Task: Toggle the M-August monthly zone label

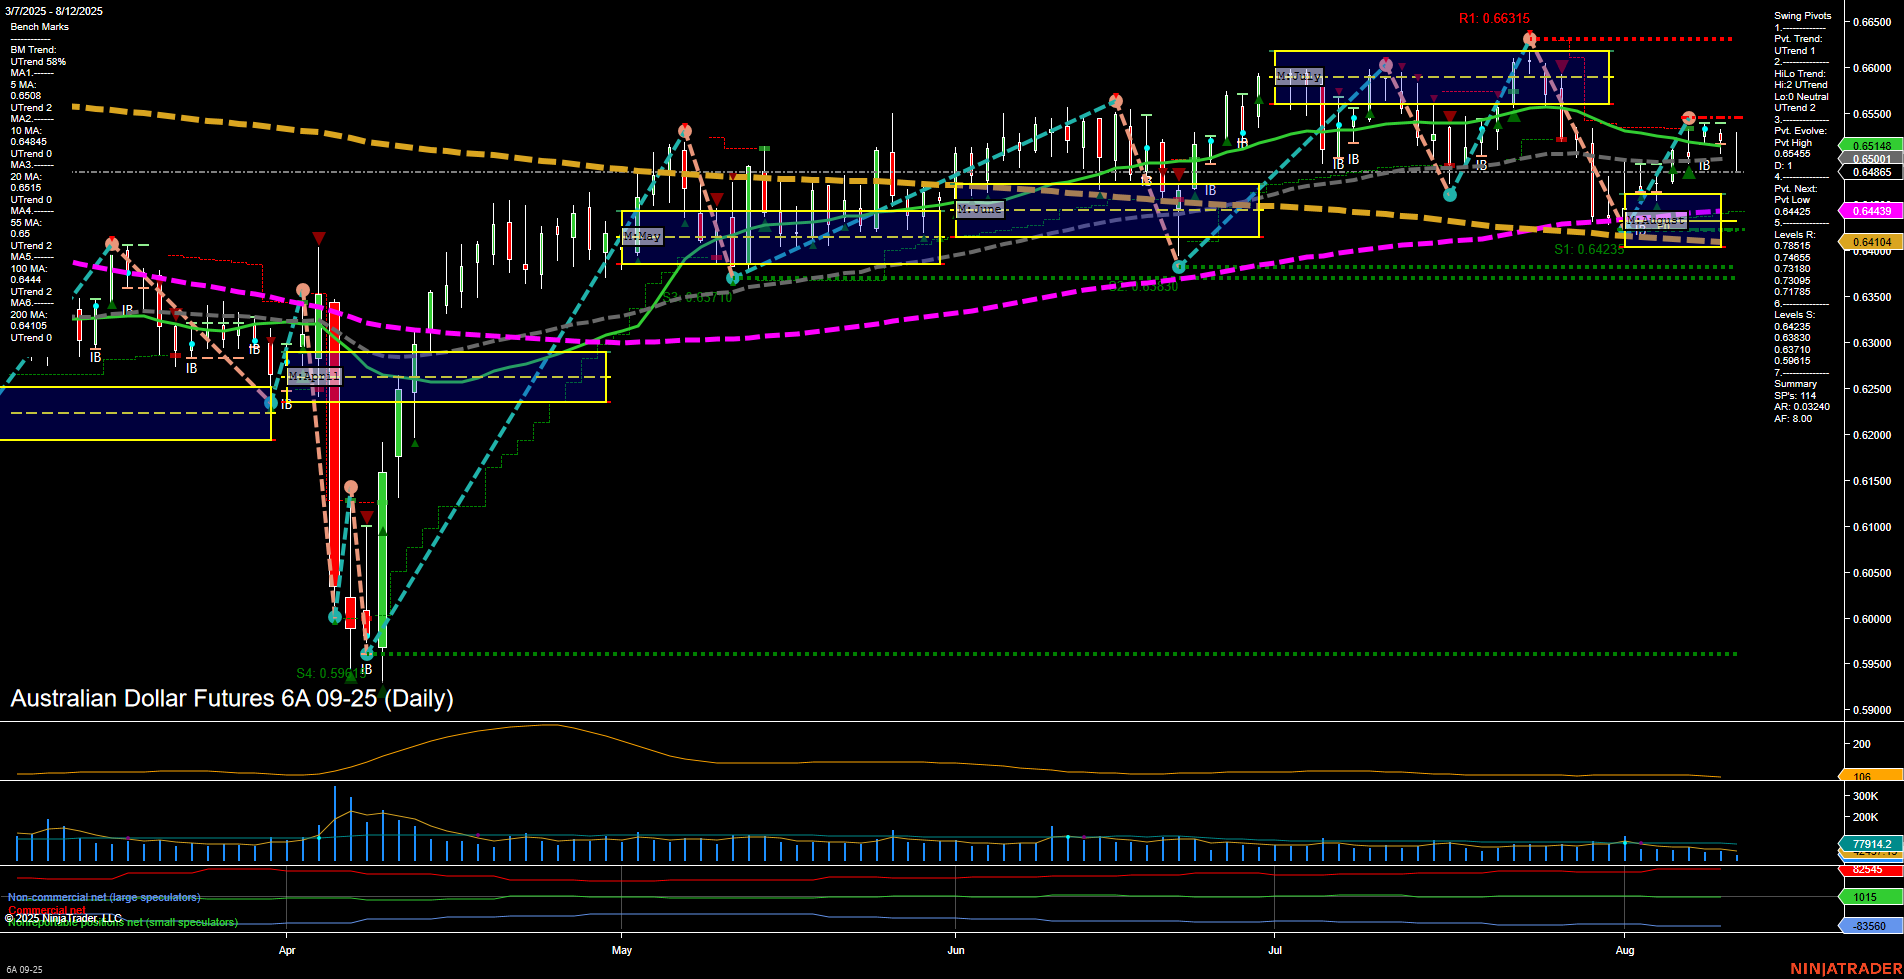Action: click(x=1656, y=219)
